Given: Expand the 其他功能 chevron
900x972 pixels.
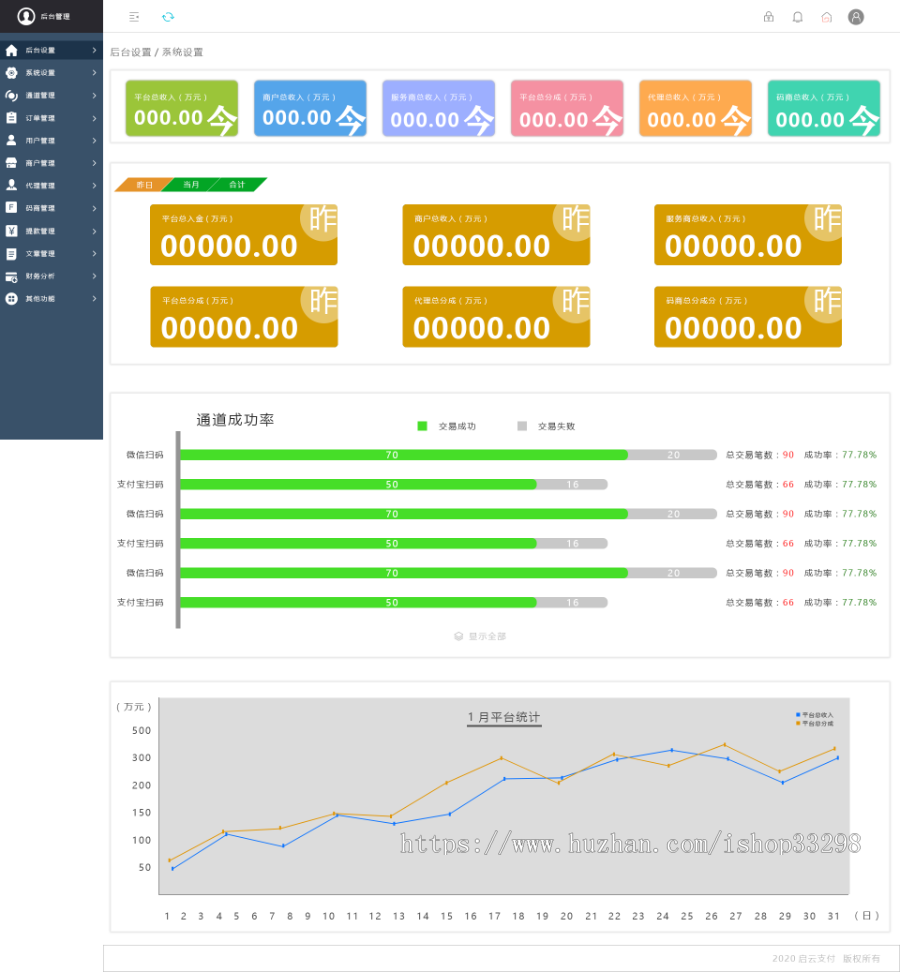Looking at the screenshot, I should [94, 299].
